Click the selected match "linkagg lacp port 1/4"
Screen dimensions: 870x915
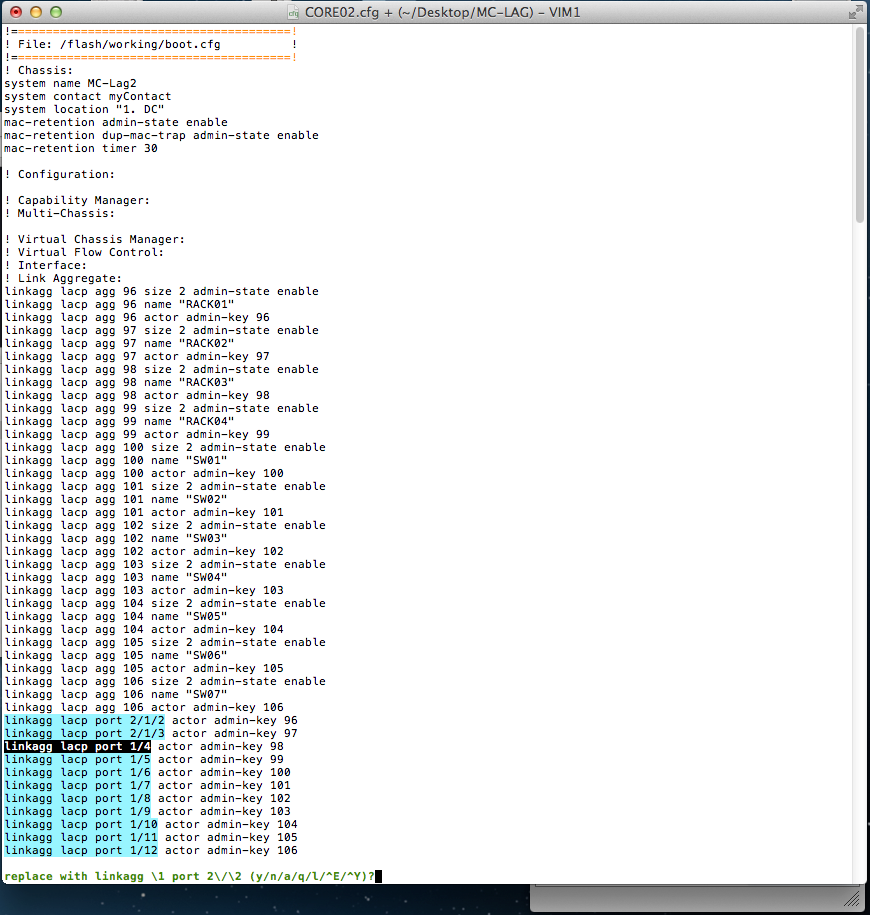click(78, 746)
